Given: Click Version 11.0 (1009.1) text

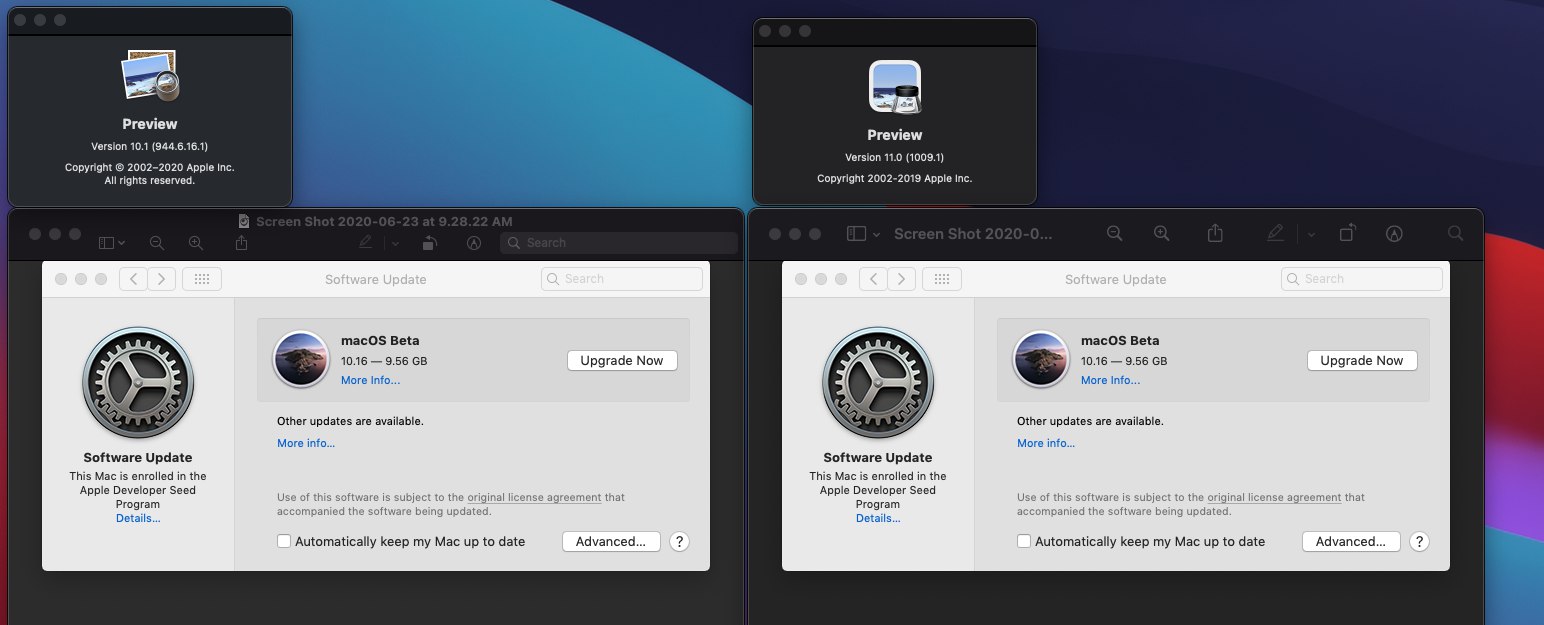Looking at the screenshot, I should coord(895,157).
